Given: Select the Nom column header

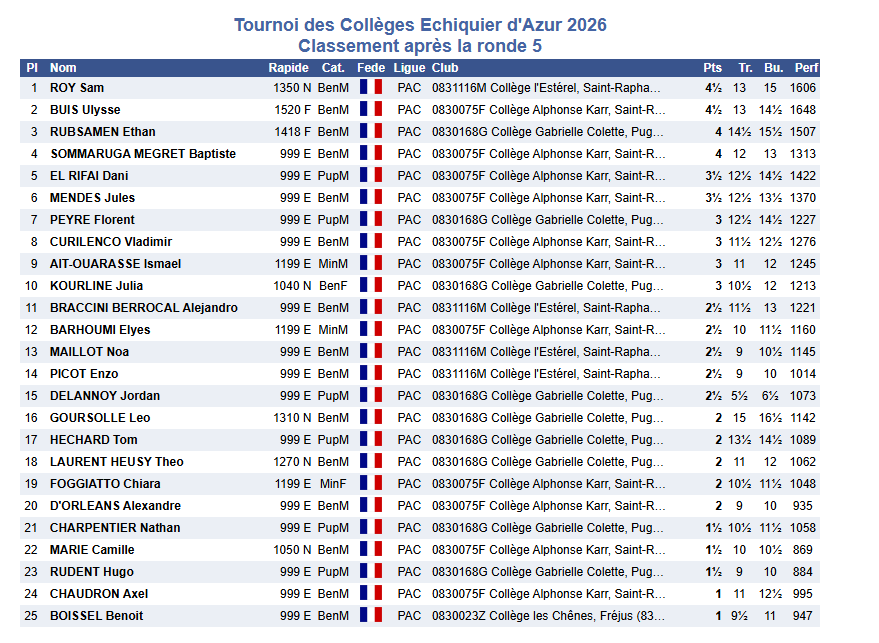Looking at the screenshot, I should click(x=63, y=68).
